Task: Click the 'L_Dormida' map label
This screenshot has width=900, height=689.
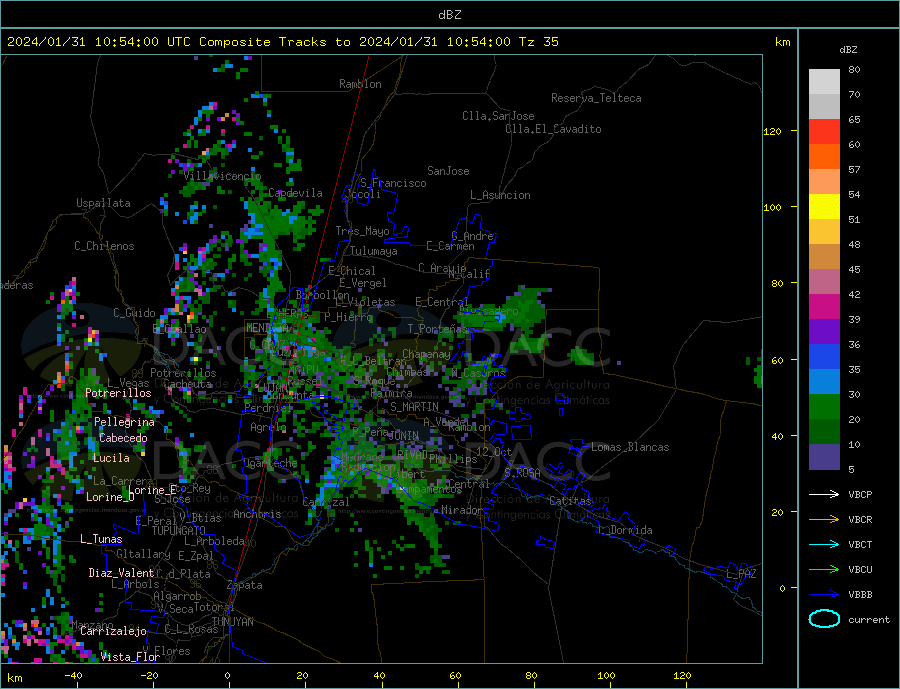Action: point(626,530)
